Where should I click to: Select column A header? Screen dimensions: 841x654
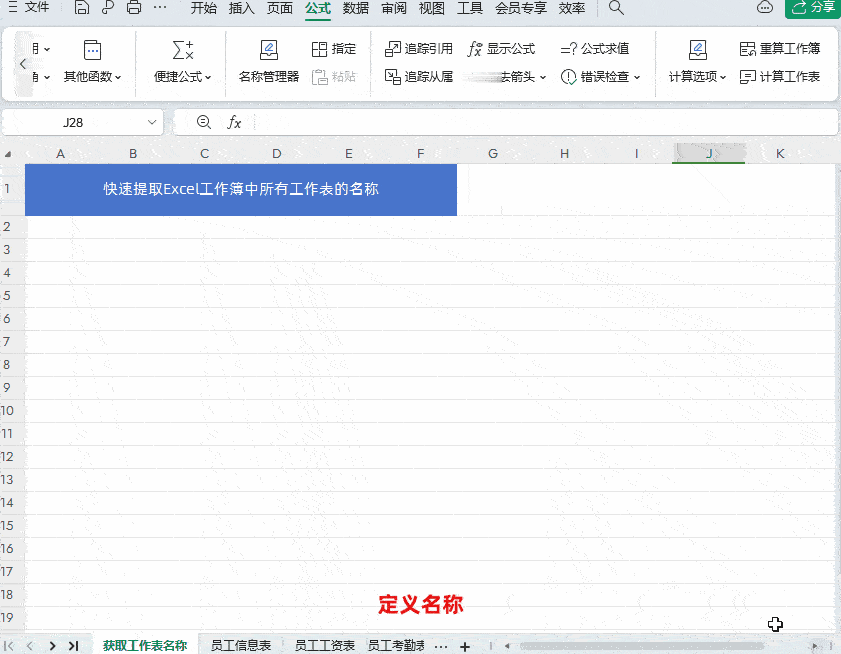pos(61,154)
